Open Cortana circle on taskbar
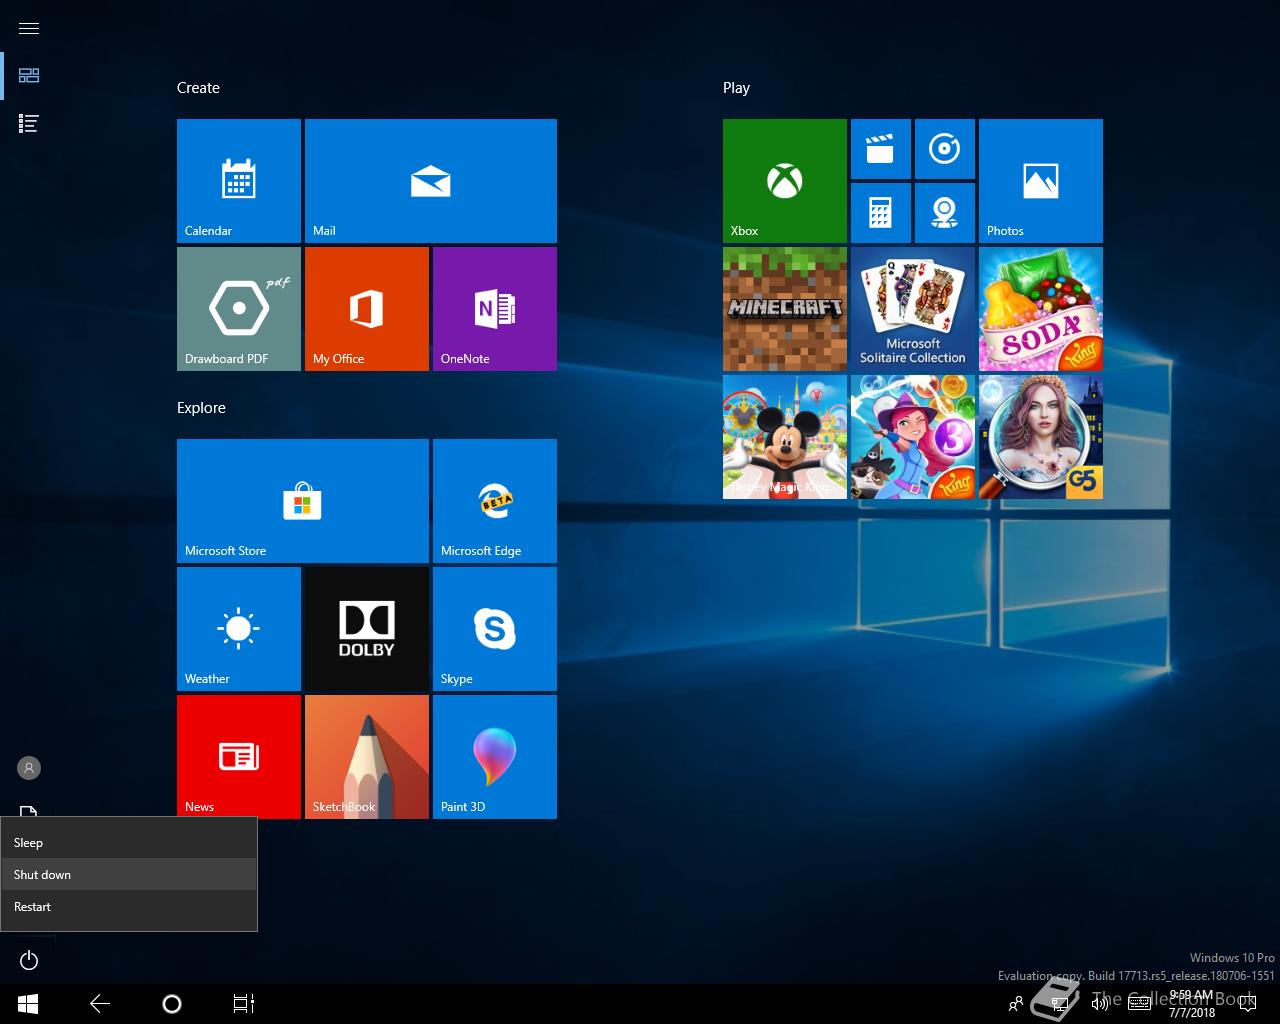 tap(172, 1004)
